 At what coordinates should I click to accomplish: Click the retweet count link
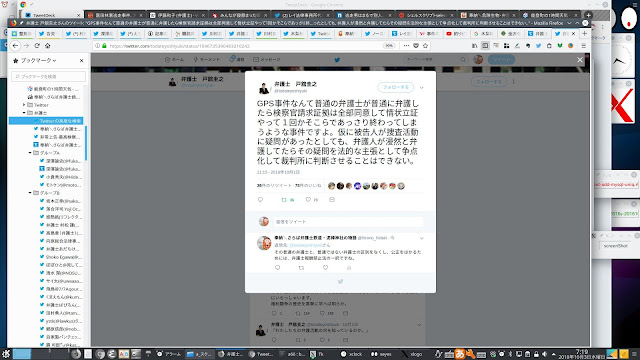coord(274,186)
